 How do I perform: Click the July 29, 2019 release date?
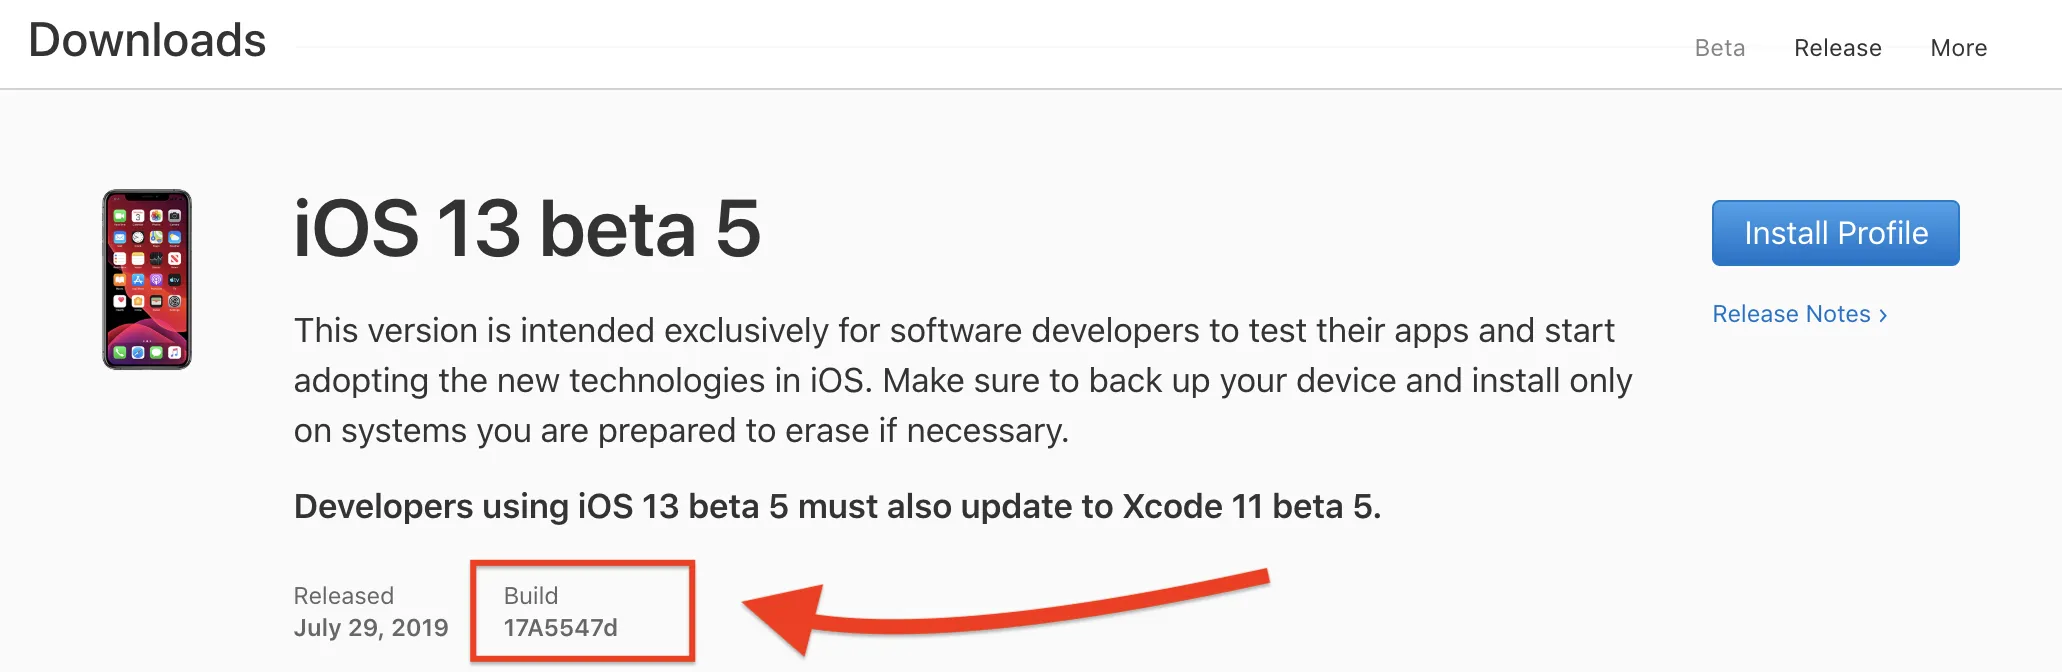(371, 628)
